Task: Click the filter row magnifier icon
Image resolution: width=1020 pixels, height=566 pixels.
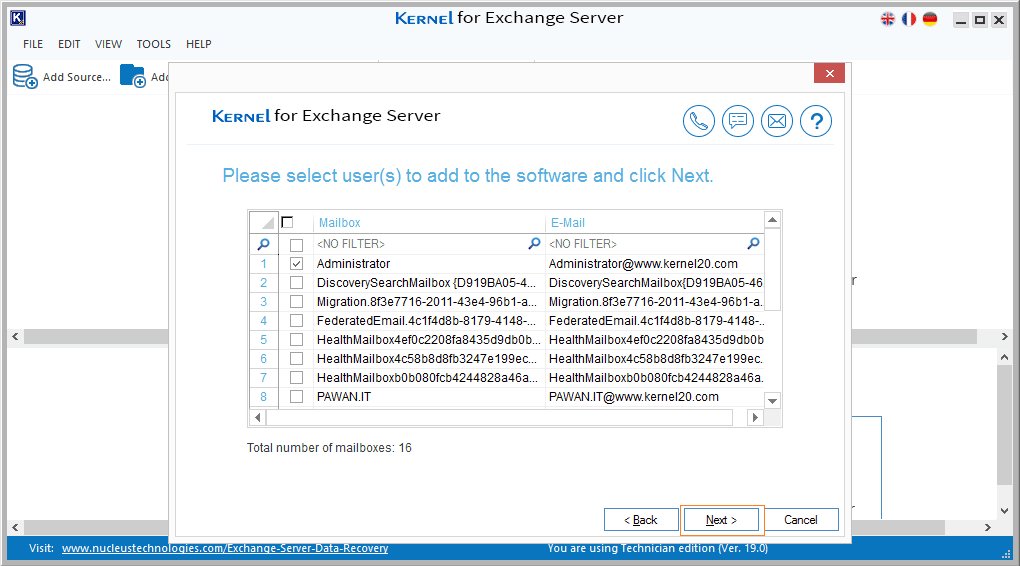Action: point(263,244)
